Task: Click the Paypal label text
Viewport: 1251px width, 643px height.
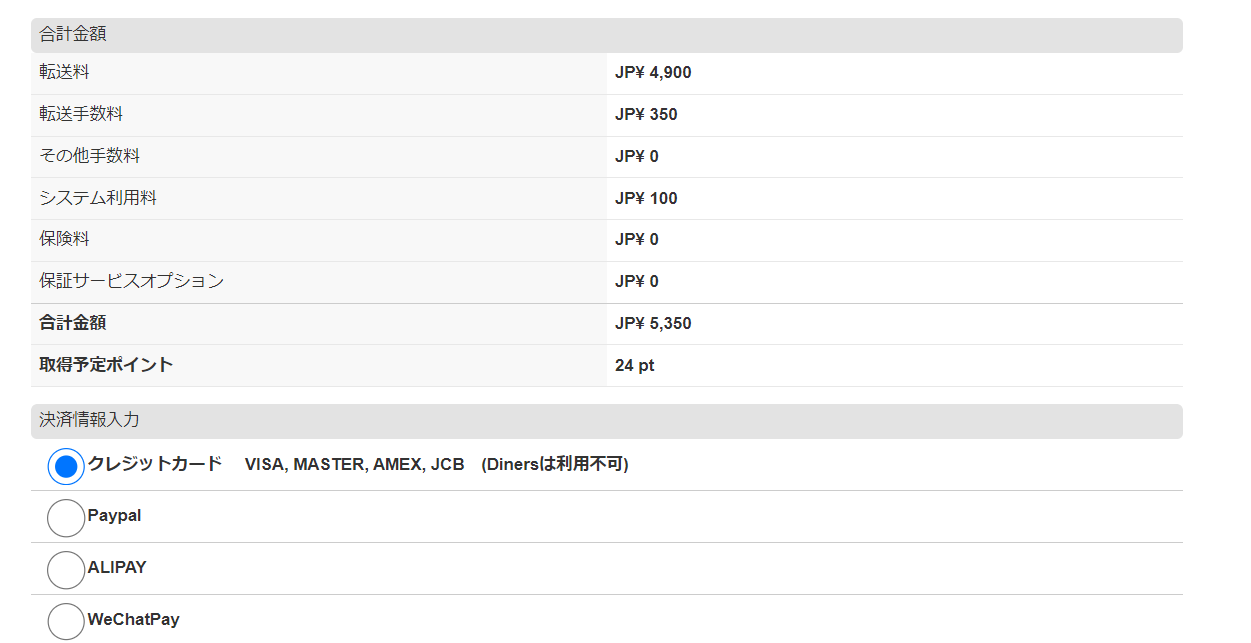Action: pyautogui.click(x=114, y=516)
